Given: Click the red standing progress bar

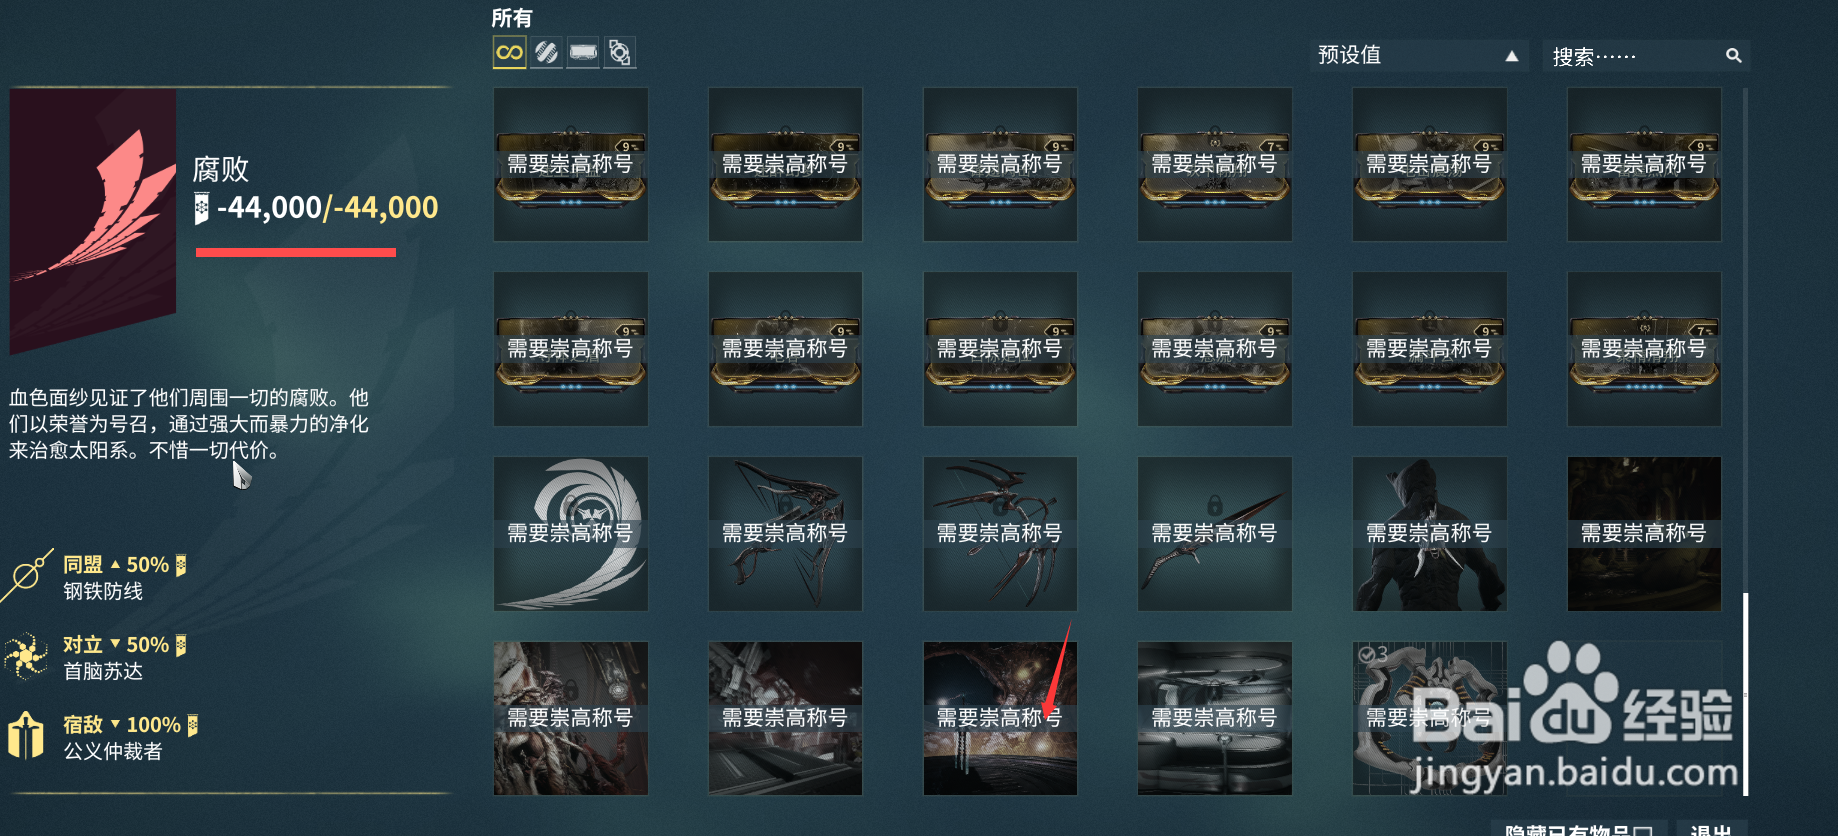Looking at the screenshot, I should pyautogui.click(x=296, y=252).
